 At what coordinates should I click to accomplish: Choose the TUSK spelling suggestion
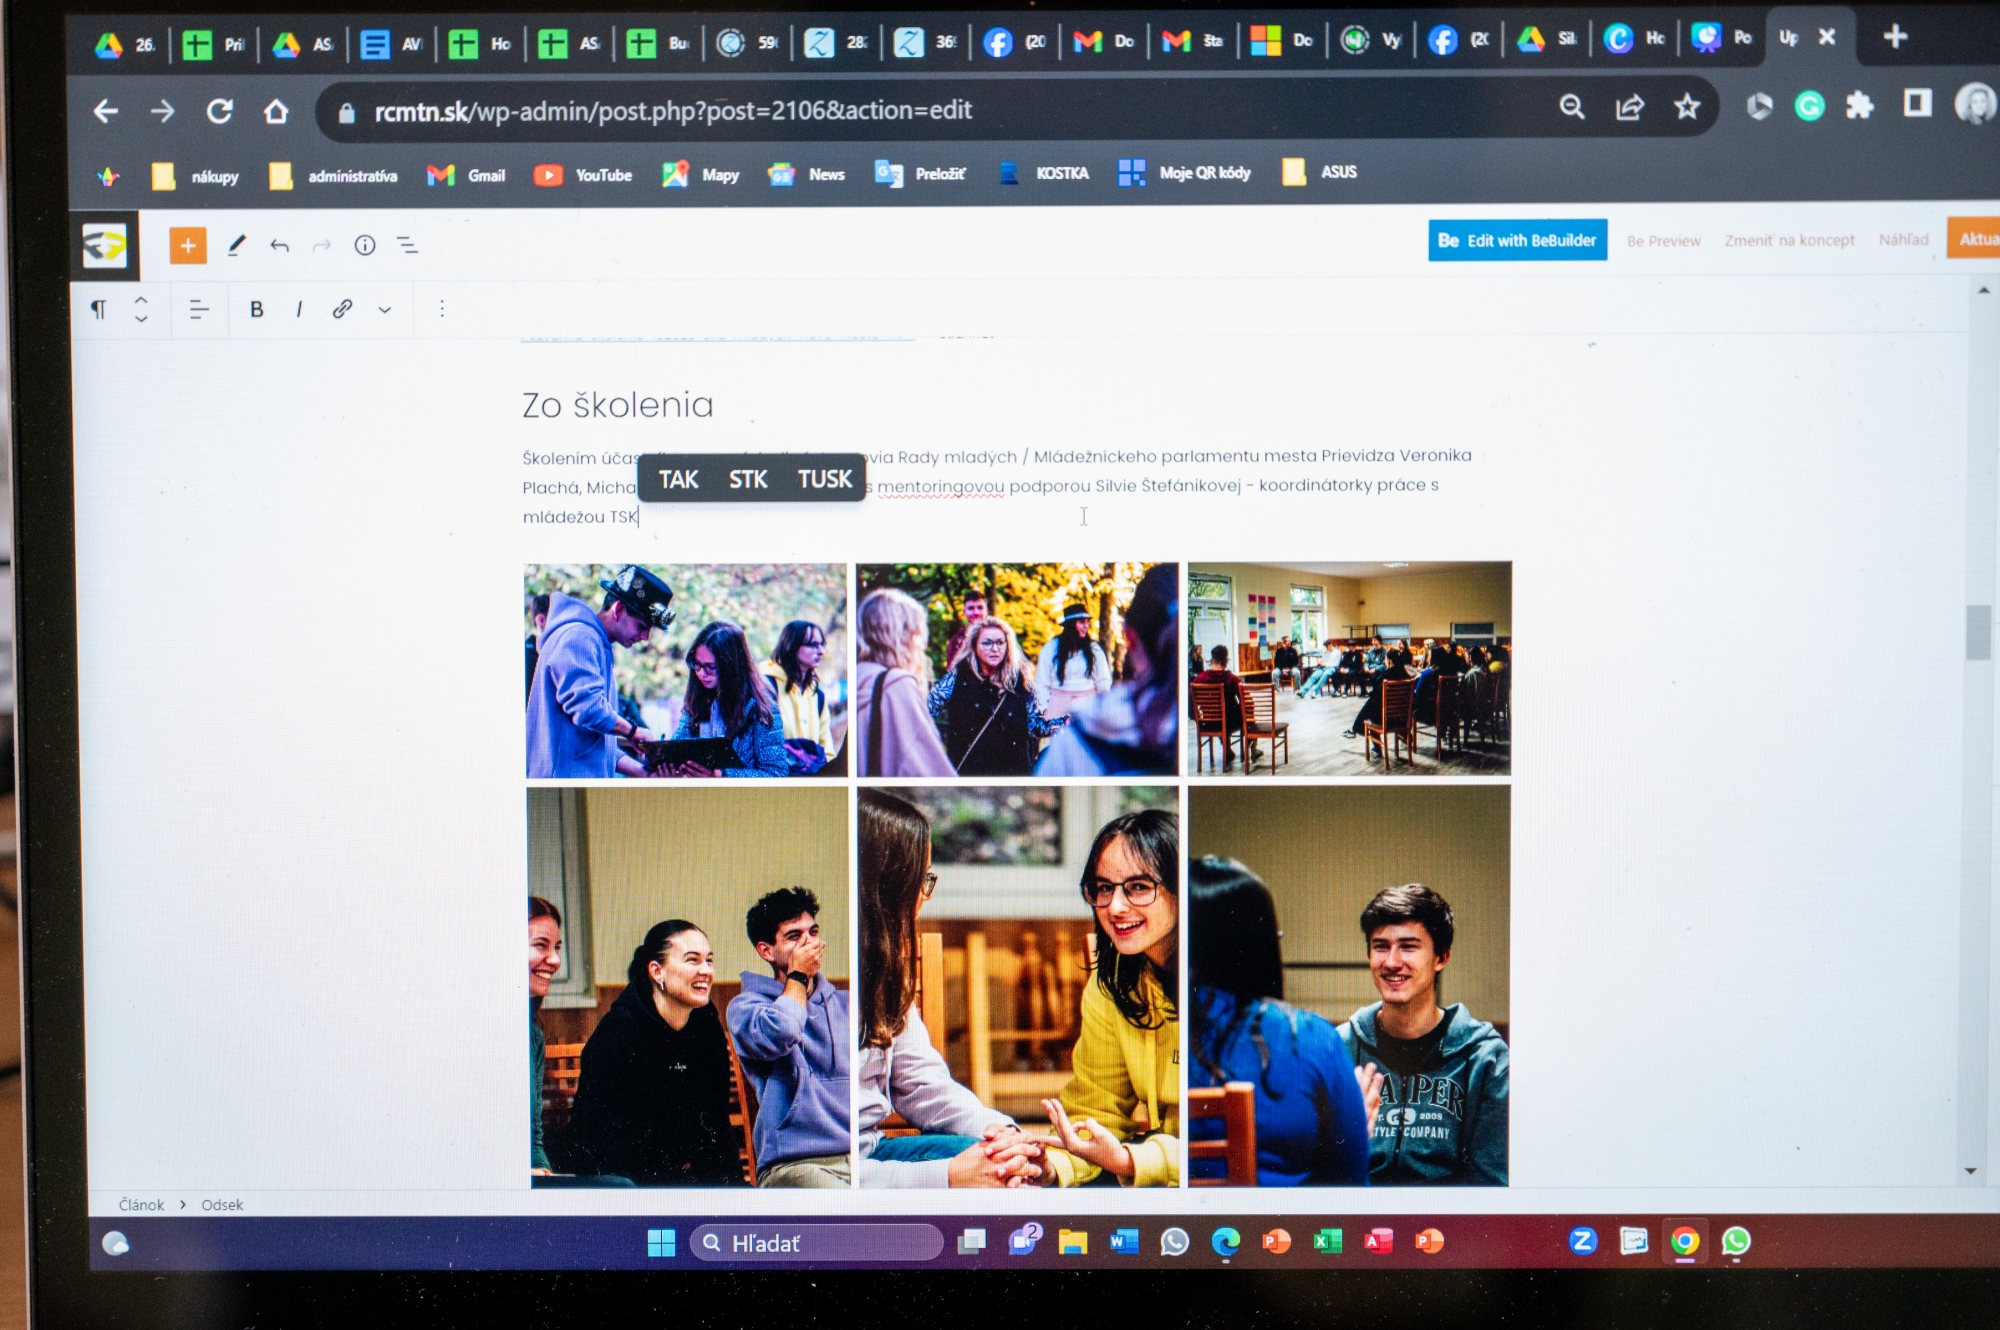point(825,479)
